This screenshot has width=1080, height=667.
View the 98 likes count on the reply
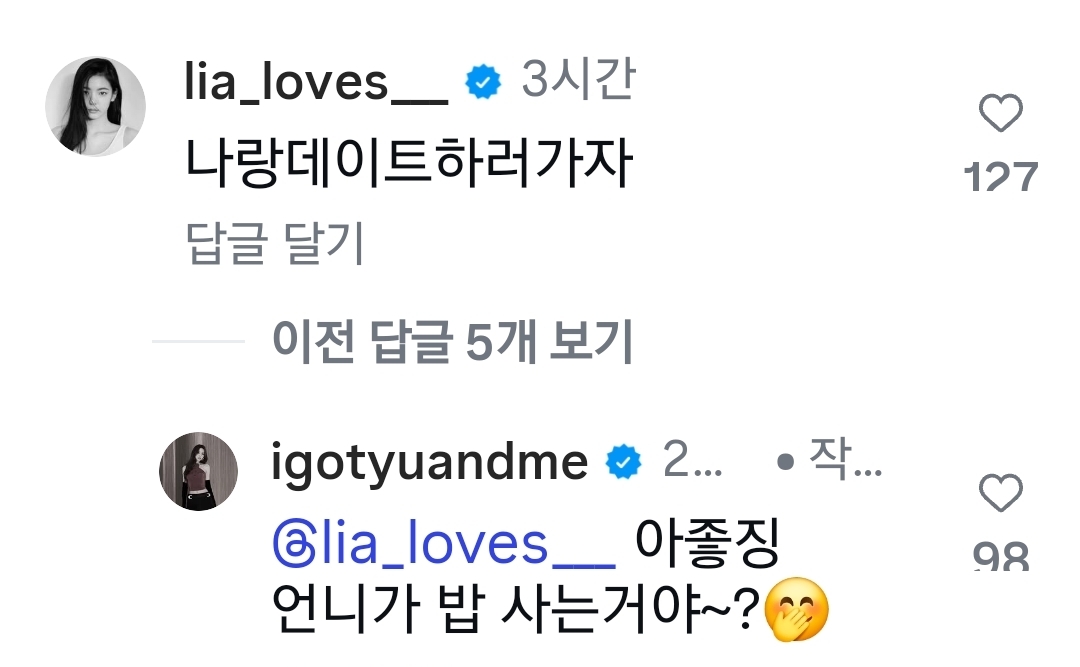1000,557
